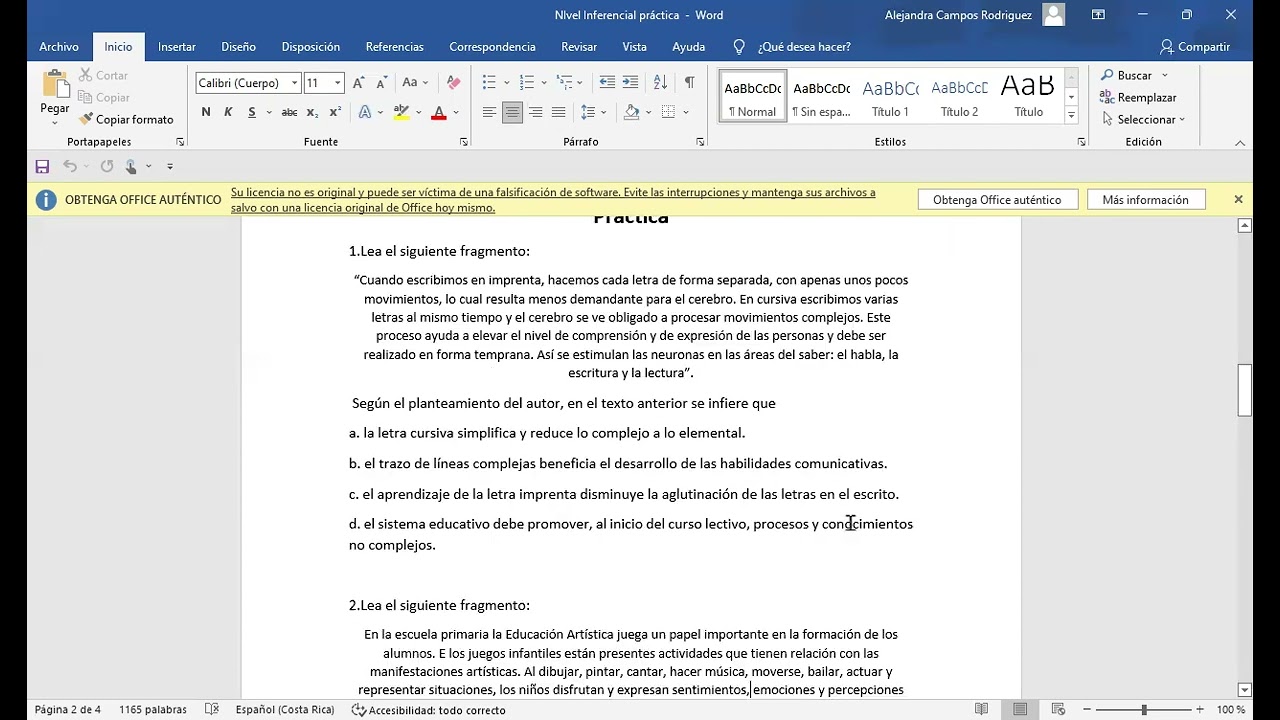Open the Calibri (Cuerpo) font name dropdown
The width and height of the screenshot is (1280, 720).
[x=294, y=83]
